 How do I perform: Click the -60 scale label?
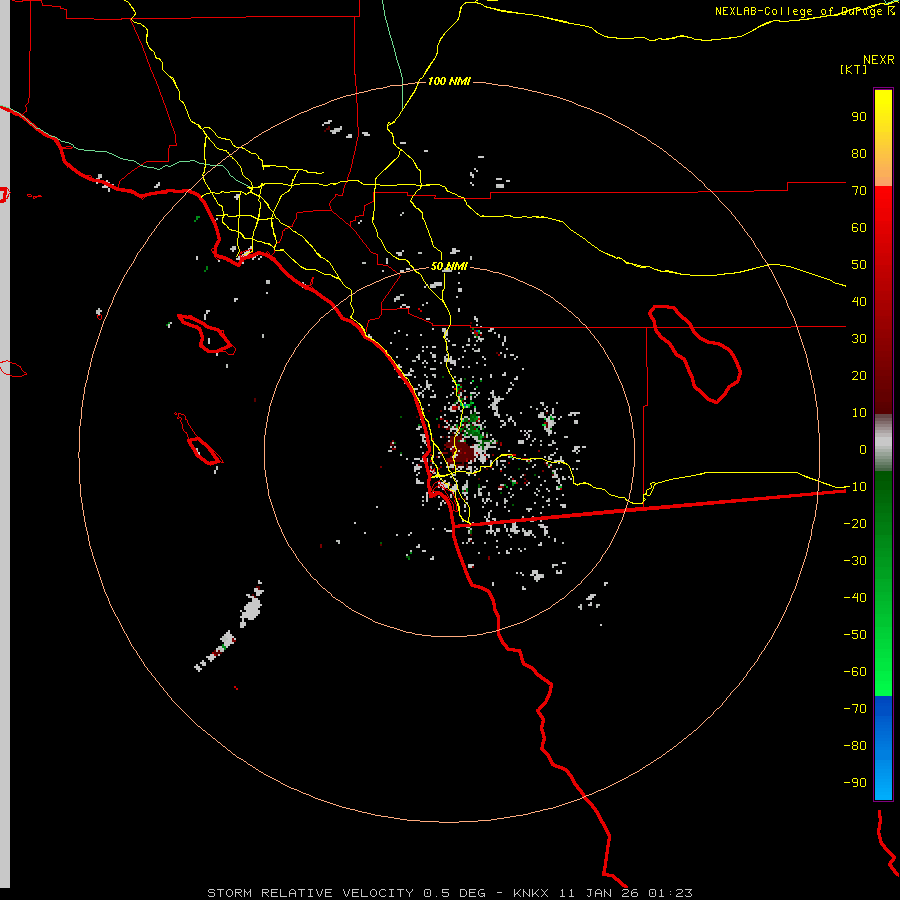(855, 672)
